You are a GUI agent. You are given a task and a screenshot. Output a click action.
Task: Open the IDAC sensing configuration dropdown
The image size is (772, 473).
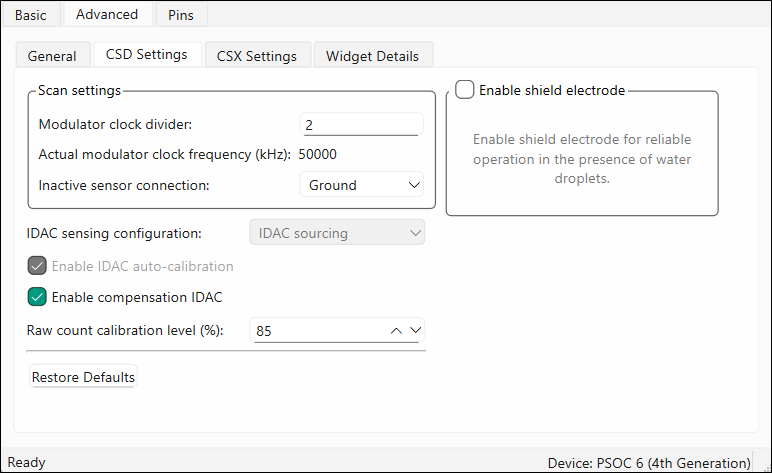point(337,234)
